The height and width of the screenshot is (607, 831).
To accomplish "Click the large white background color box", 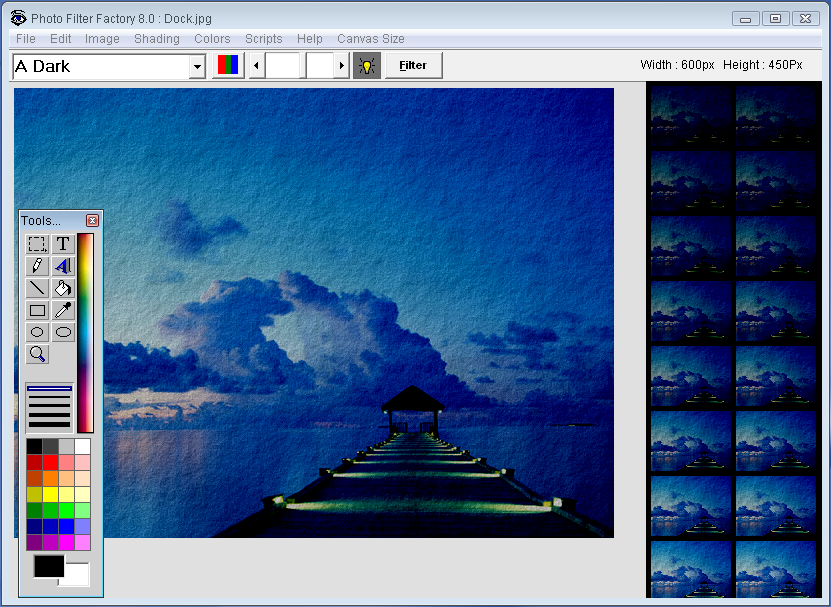I will point(77,576).
